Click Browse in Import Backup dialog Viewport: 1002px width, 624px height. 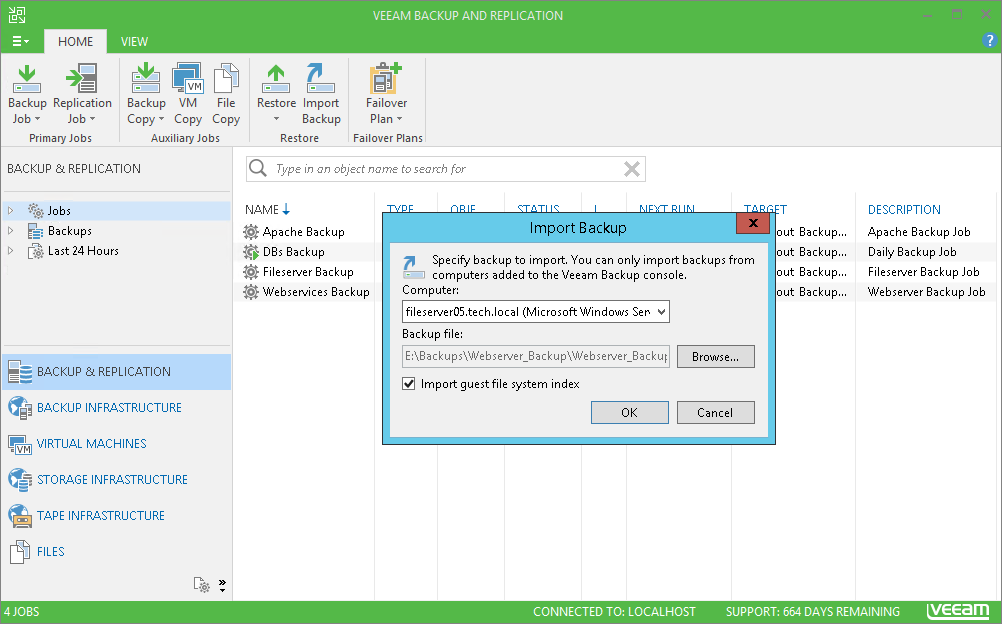(x=715, y=357)
